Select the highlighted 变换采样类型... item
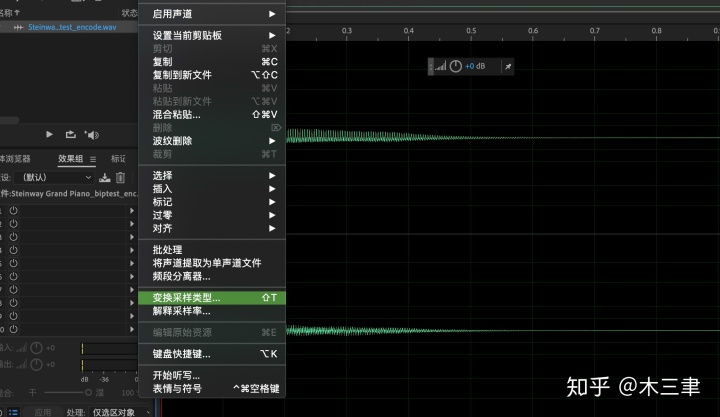The image size is (720, 417). 212,298
